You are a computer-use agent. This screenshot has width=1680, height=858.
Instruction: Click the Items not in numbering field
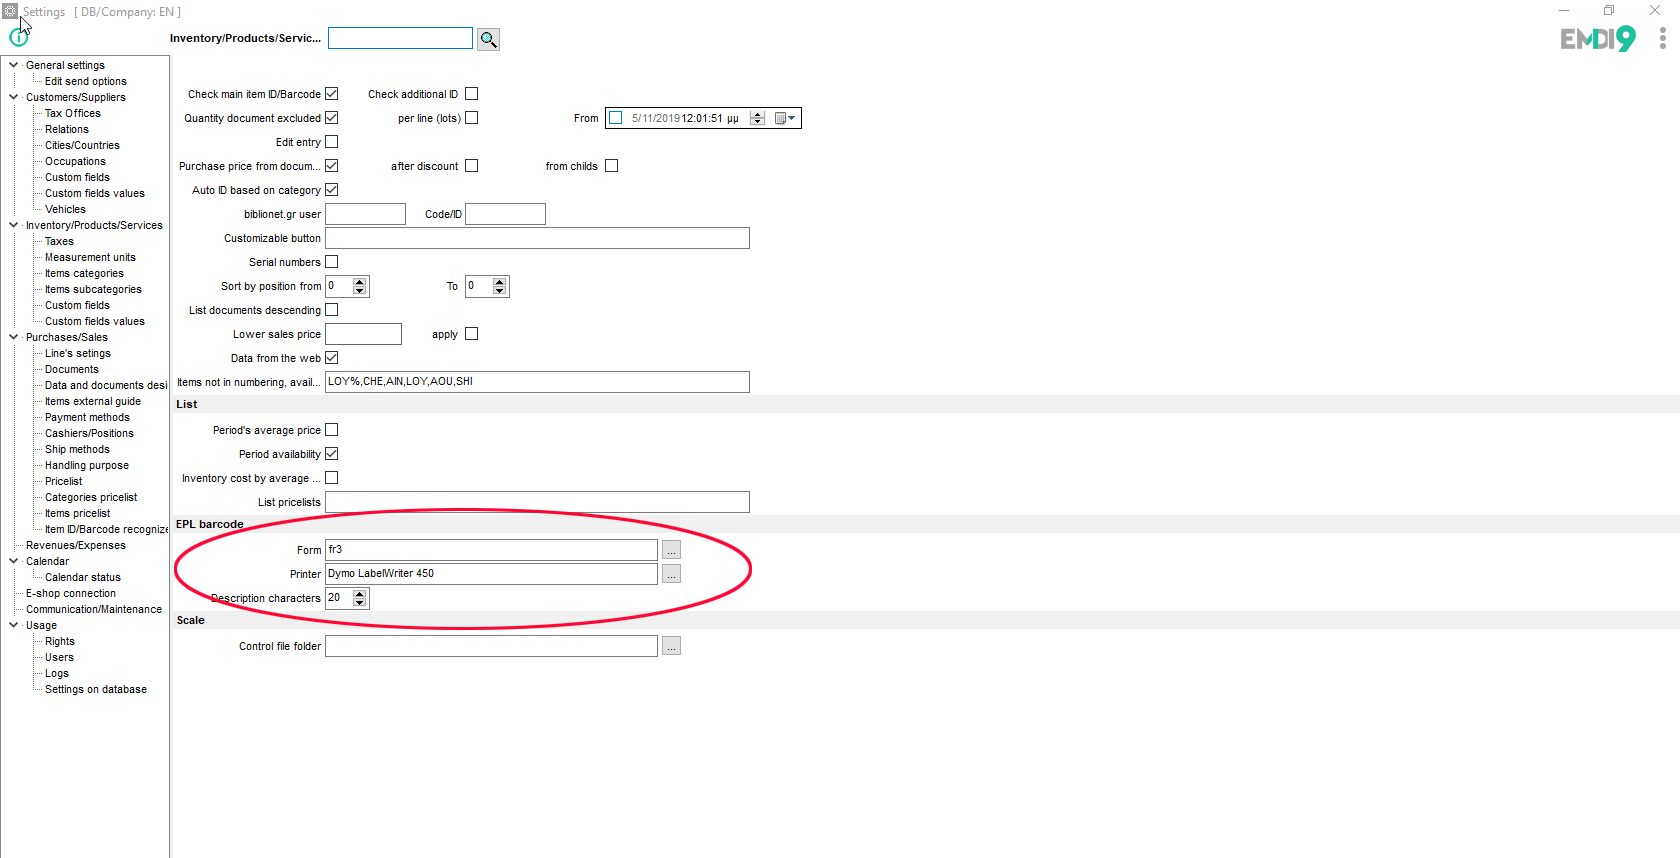(537, 382)
